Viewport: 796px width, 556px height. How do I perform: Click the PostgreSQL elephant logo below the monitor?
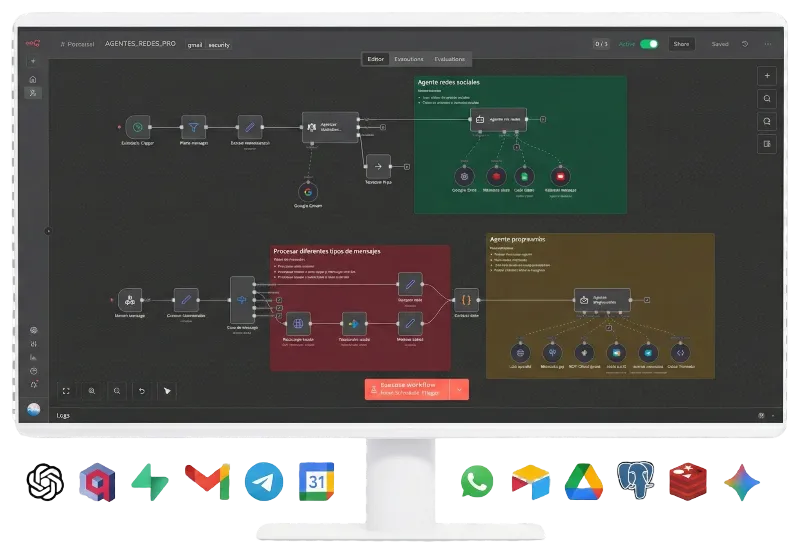pyautogui.click(x=636, y=480)
